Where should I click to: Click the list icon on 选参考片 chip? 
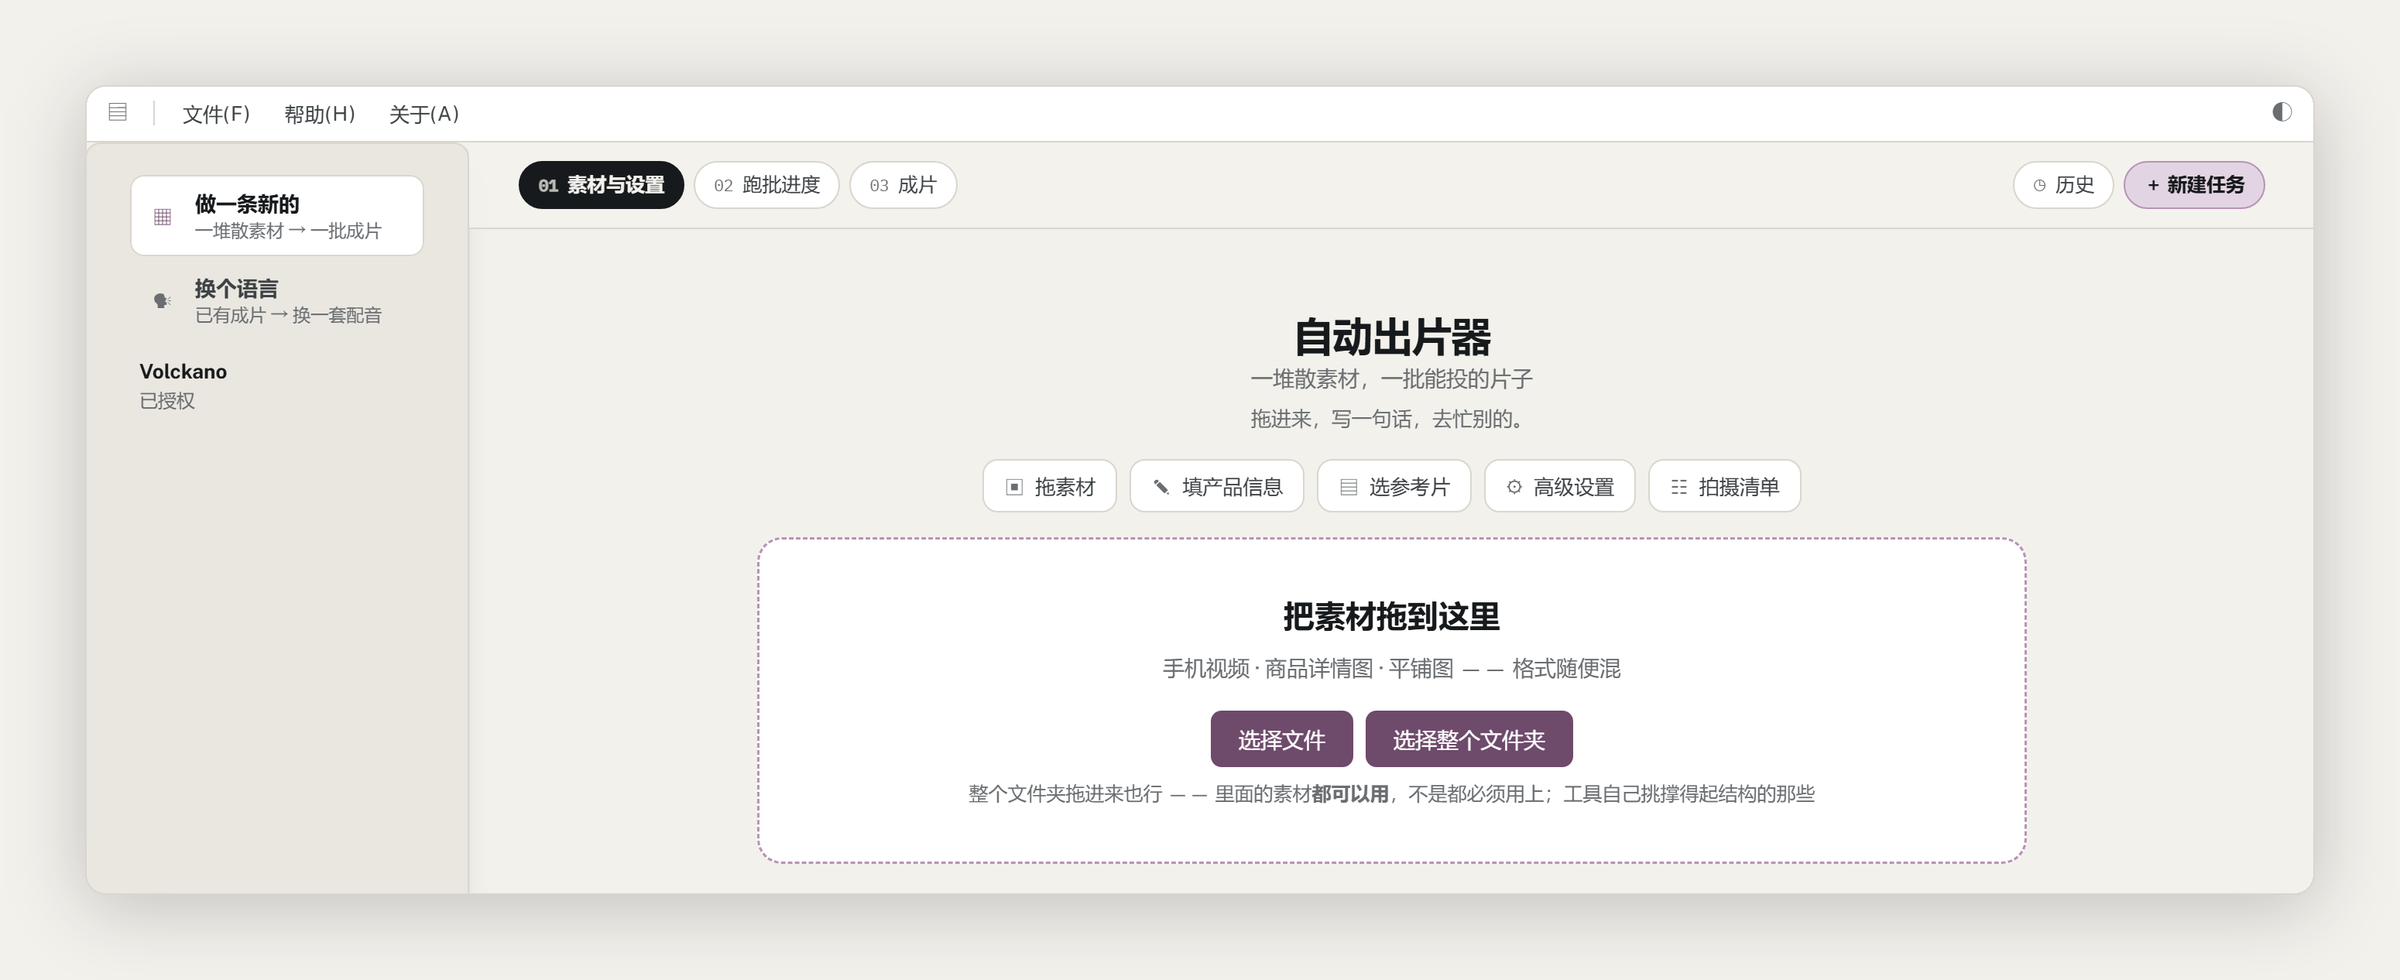1348,487
